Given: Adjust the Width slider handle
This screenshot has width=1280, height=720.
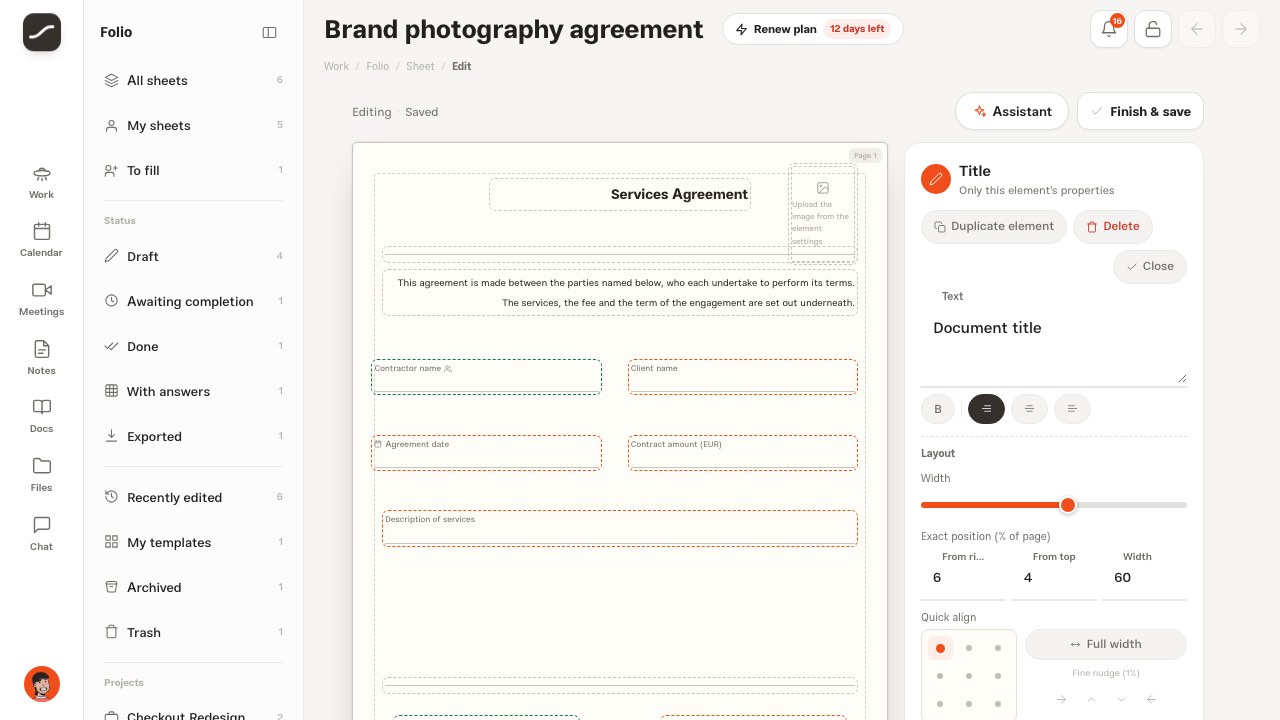Looking at the screenshot, I should [1067, 505].
